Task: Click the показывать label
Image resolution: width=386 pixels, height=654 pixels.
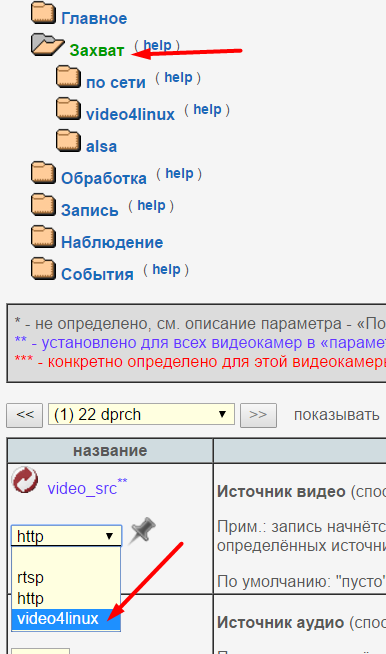Action: tap(337, 415)
